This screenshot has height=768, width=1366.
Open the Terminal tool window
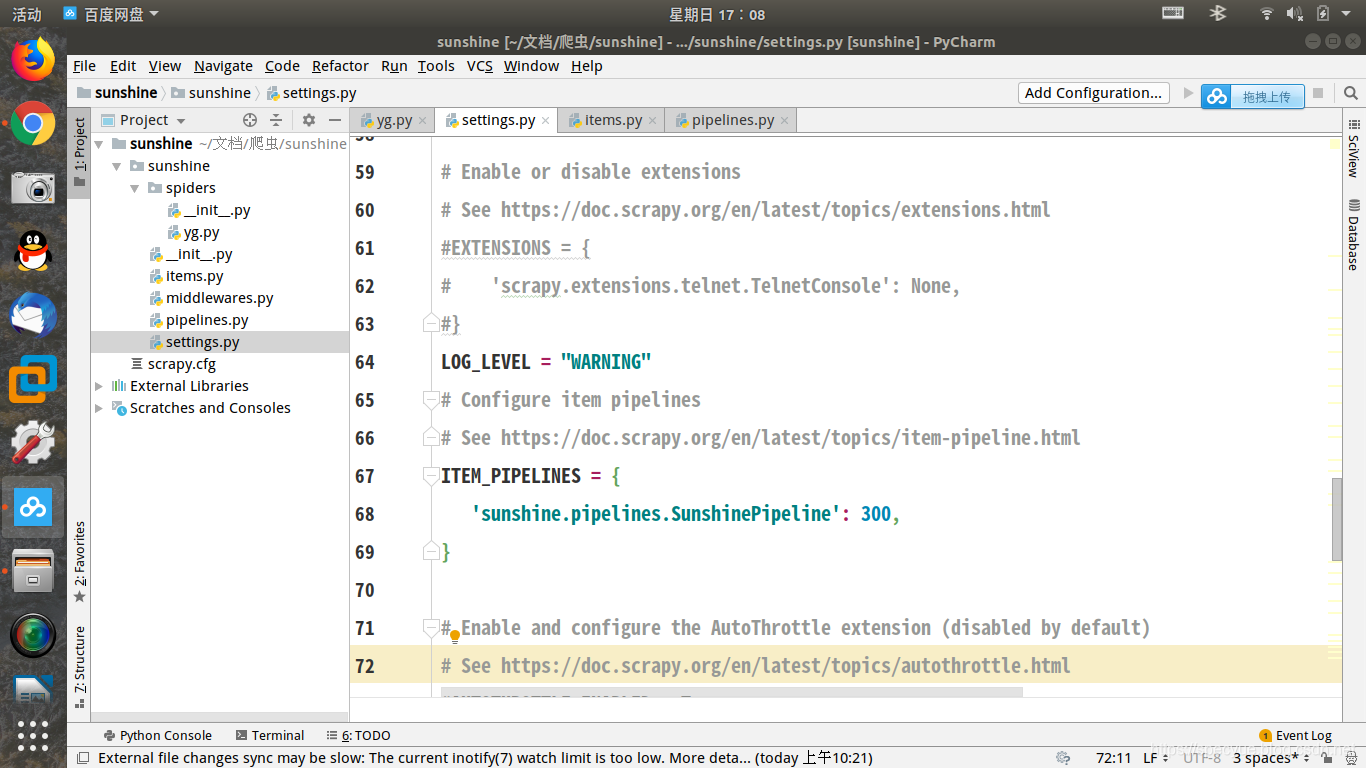pos(269,735)
